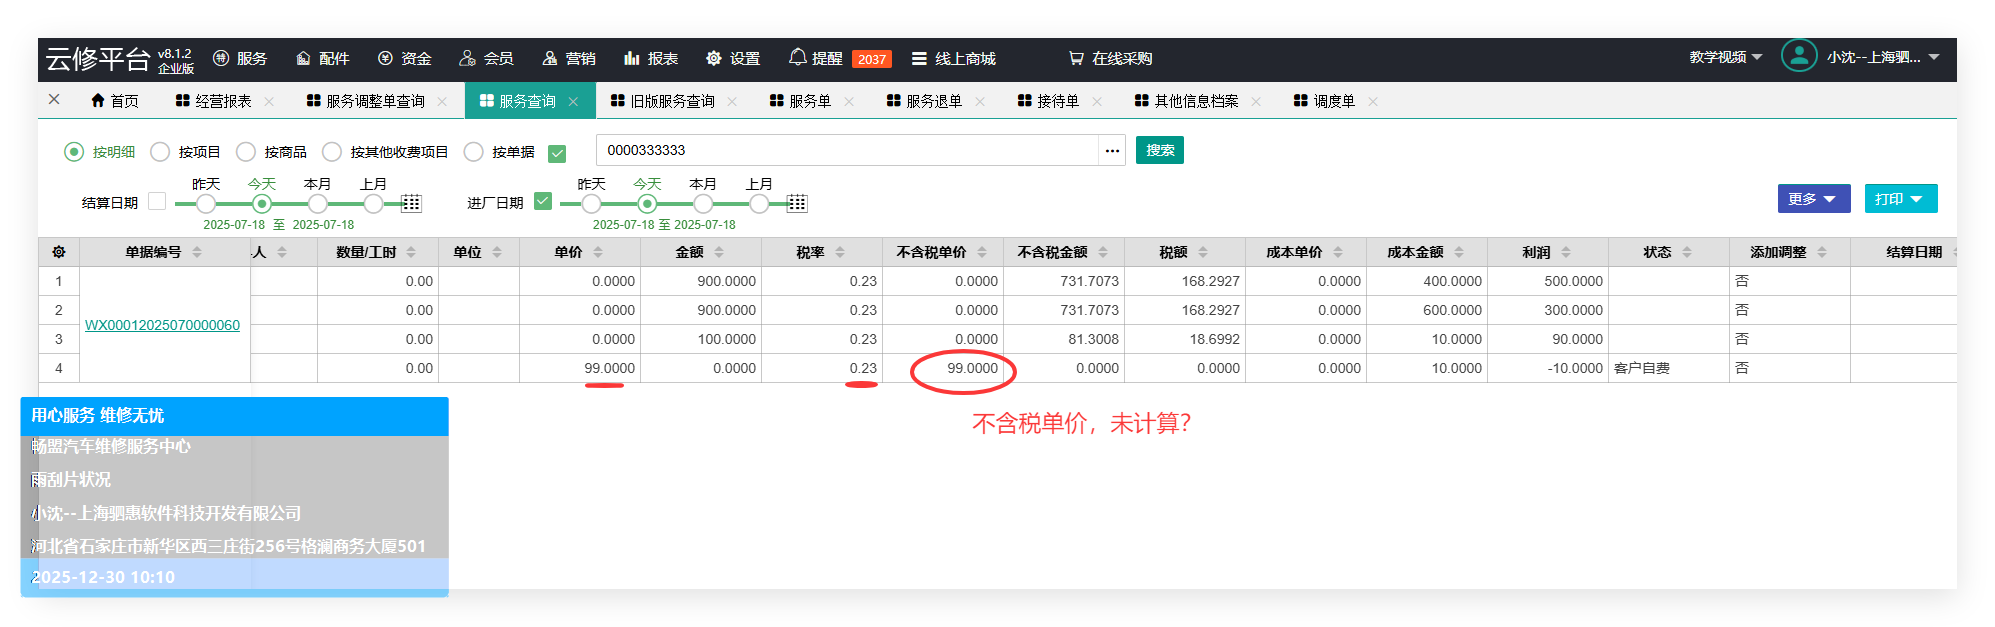The width and height of the screenshot is (1995, 627).
Task: Click the 搜索 button
Action: (1159, 150)
